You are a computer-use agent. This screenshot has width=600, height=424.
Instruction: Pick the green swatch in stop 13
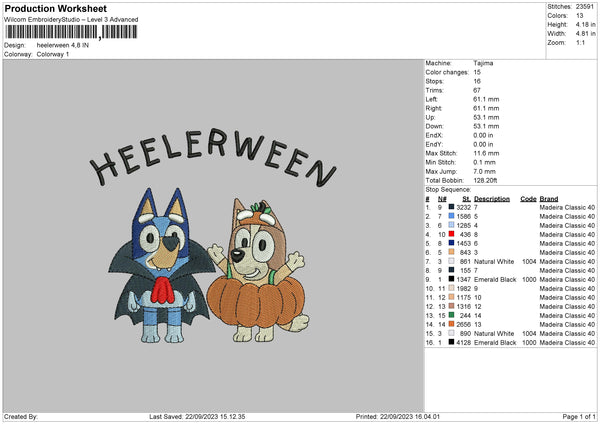pyautogui.click(x=453, y=316)
